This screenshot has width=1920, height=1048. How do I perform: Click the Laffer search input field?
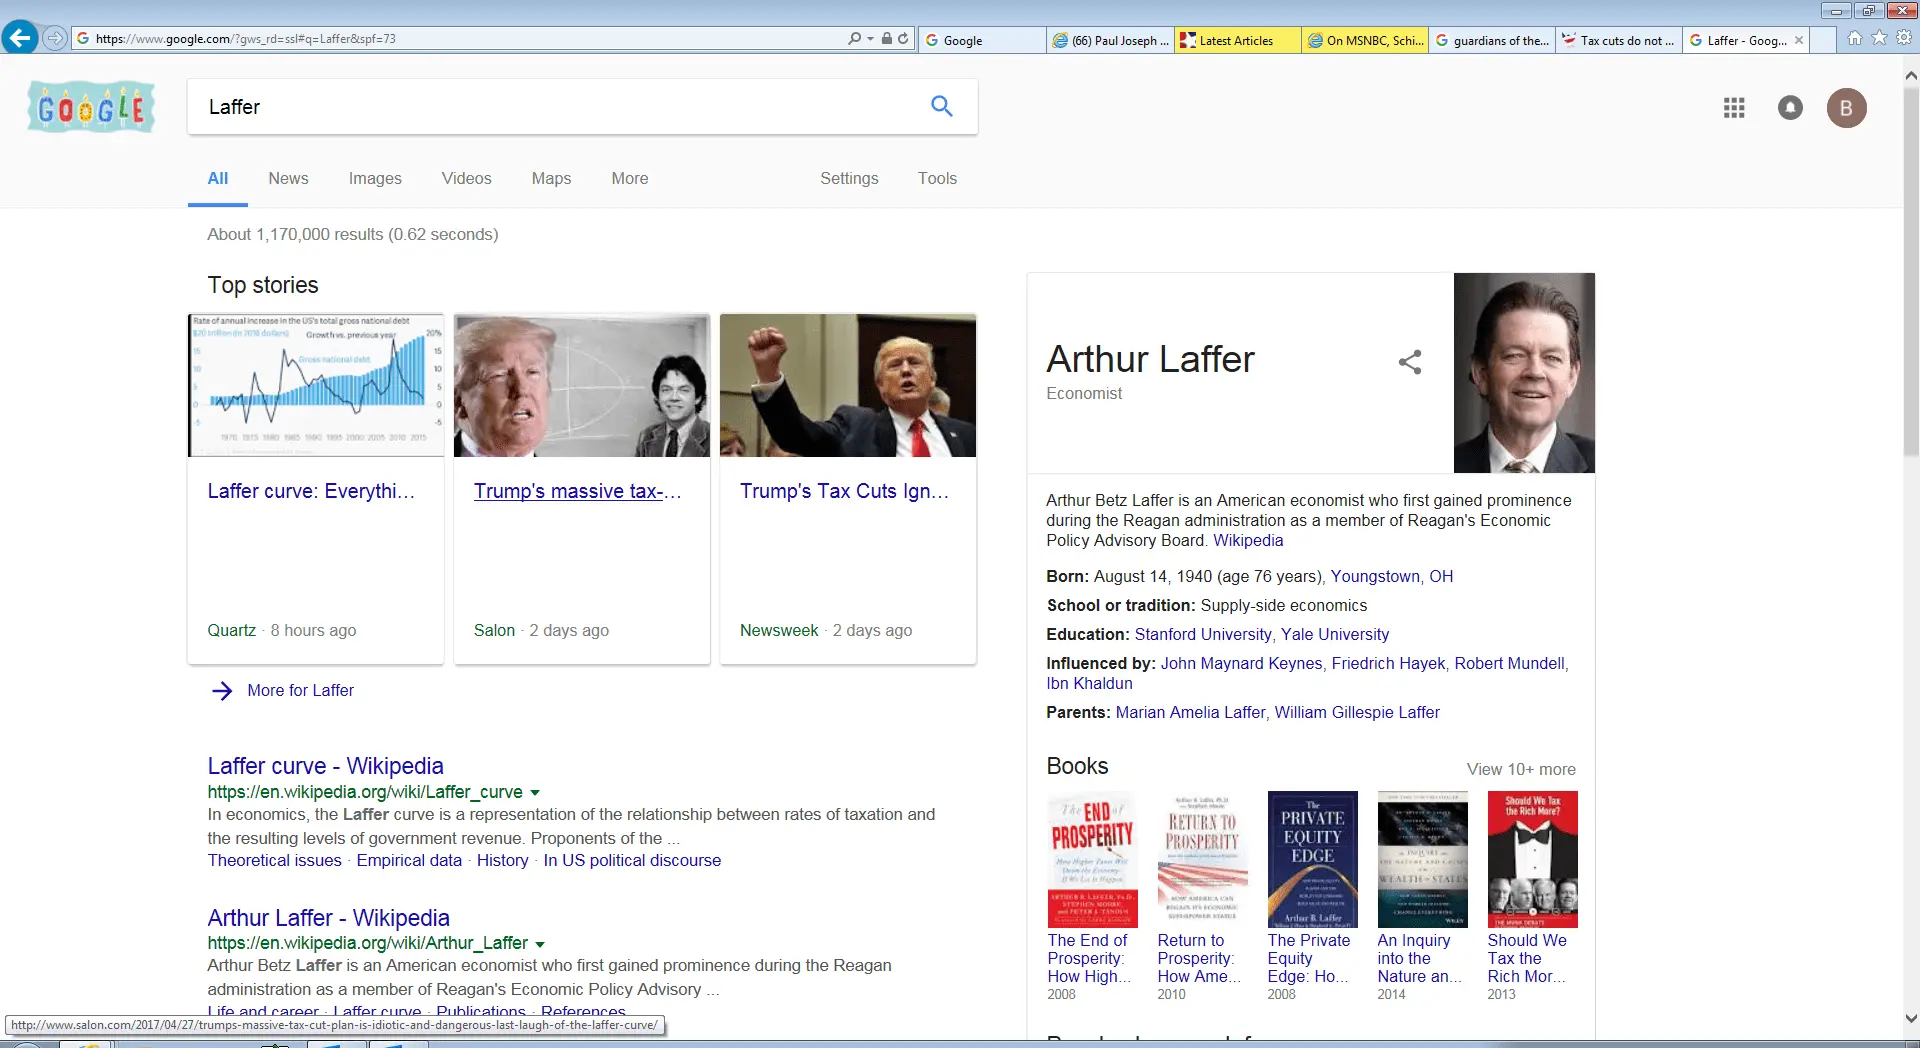(x=560, y=107)
